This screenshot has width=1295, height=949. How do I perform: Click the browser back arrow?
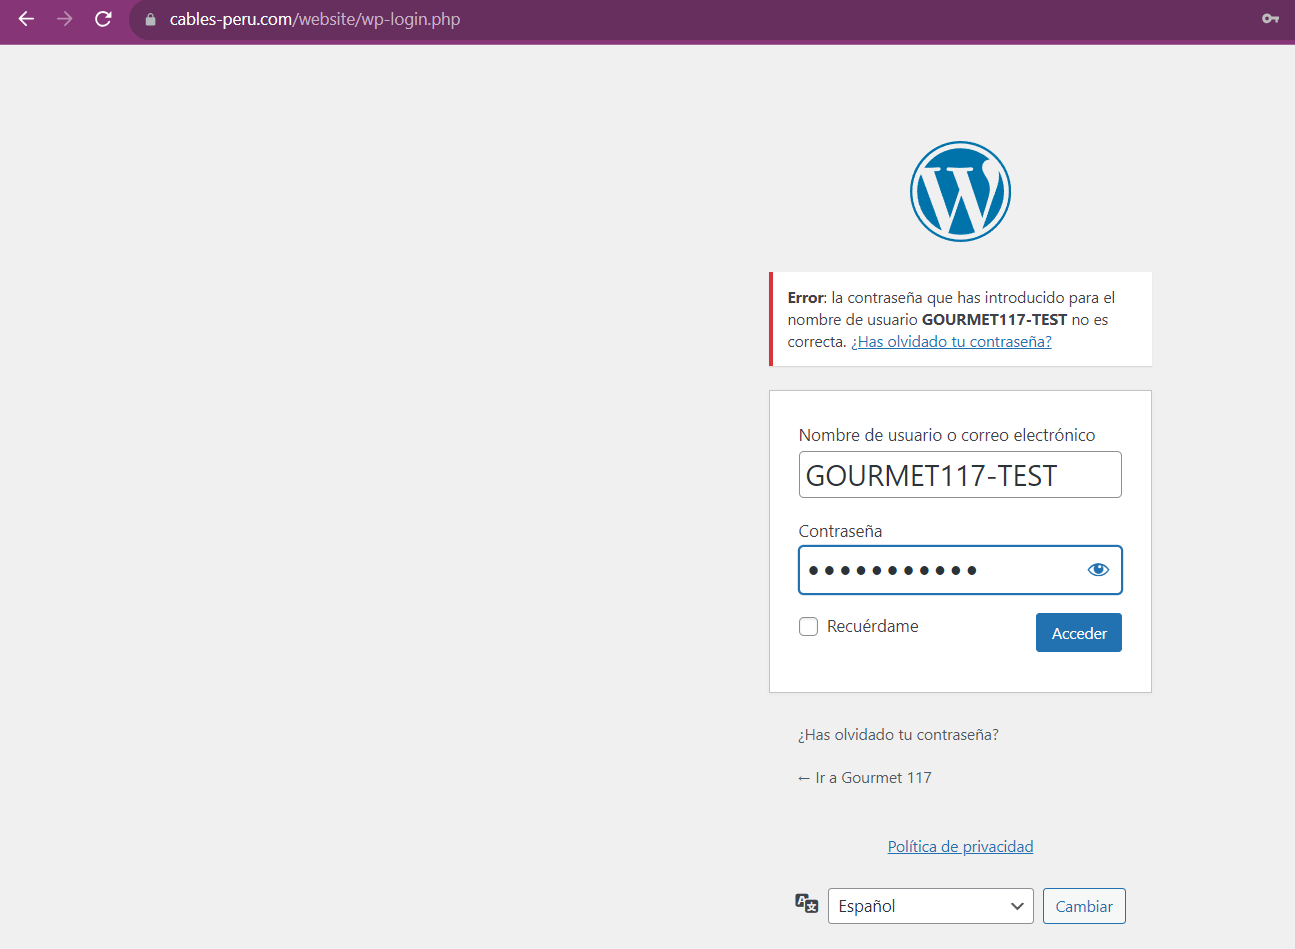pyautogui.click(x=26, y=19)
